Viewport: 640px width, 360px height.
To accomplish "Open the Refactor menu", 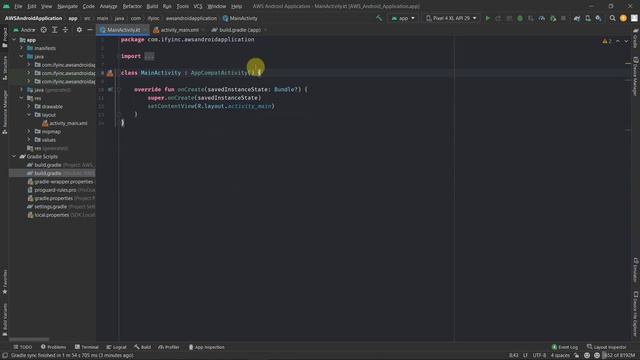I will pyautogui.click(x=132, y=6).
